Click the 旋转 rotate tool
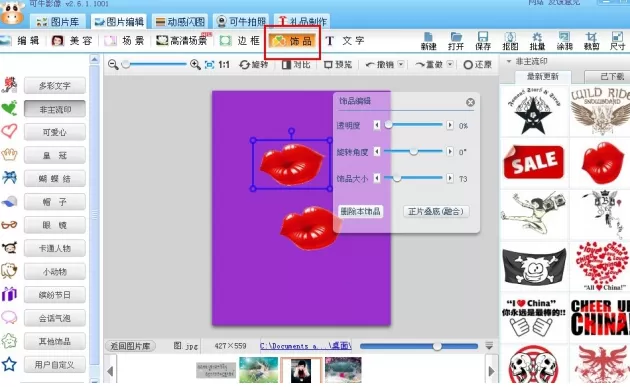 [254, 65]
